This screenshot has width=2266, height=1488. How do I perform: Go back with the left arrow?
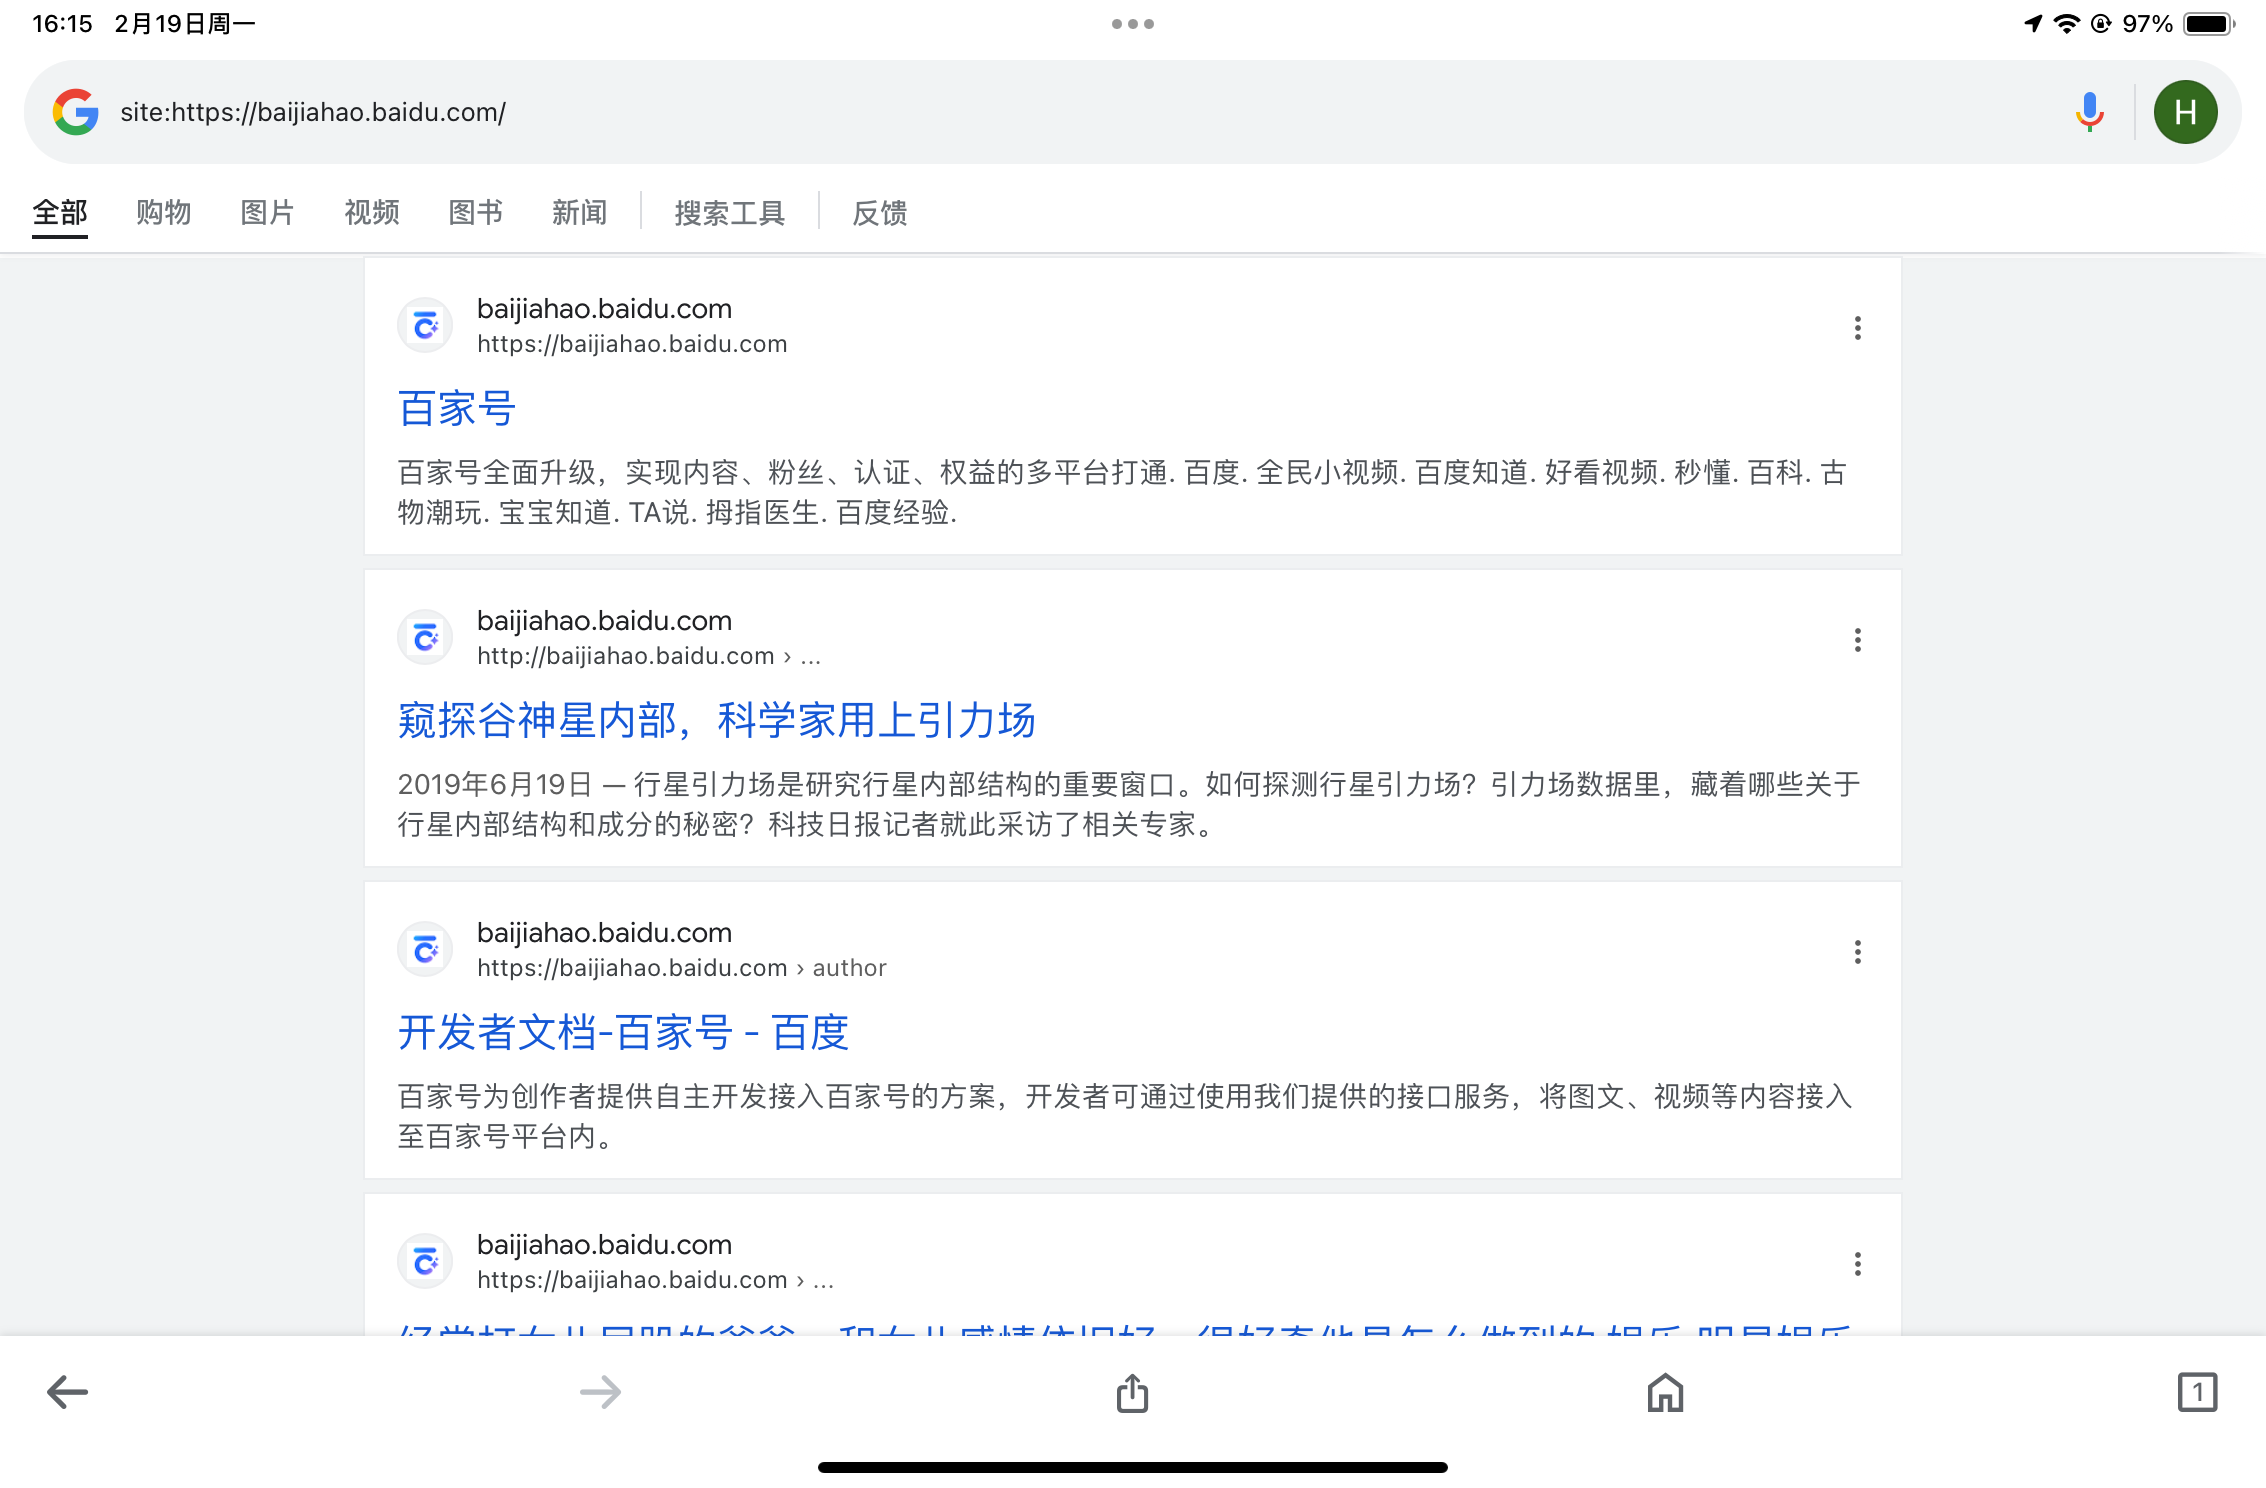pos(68,1391)
